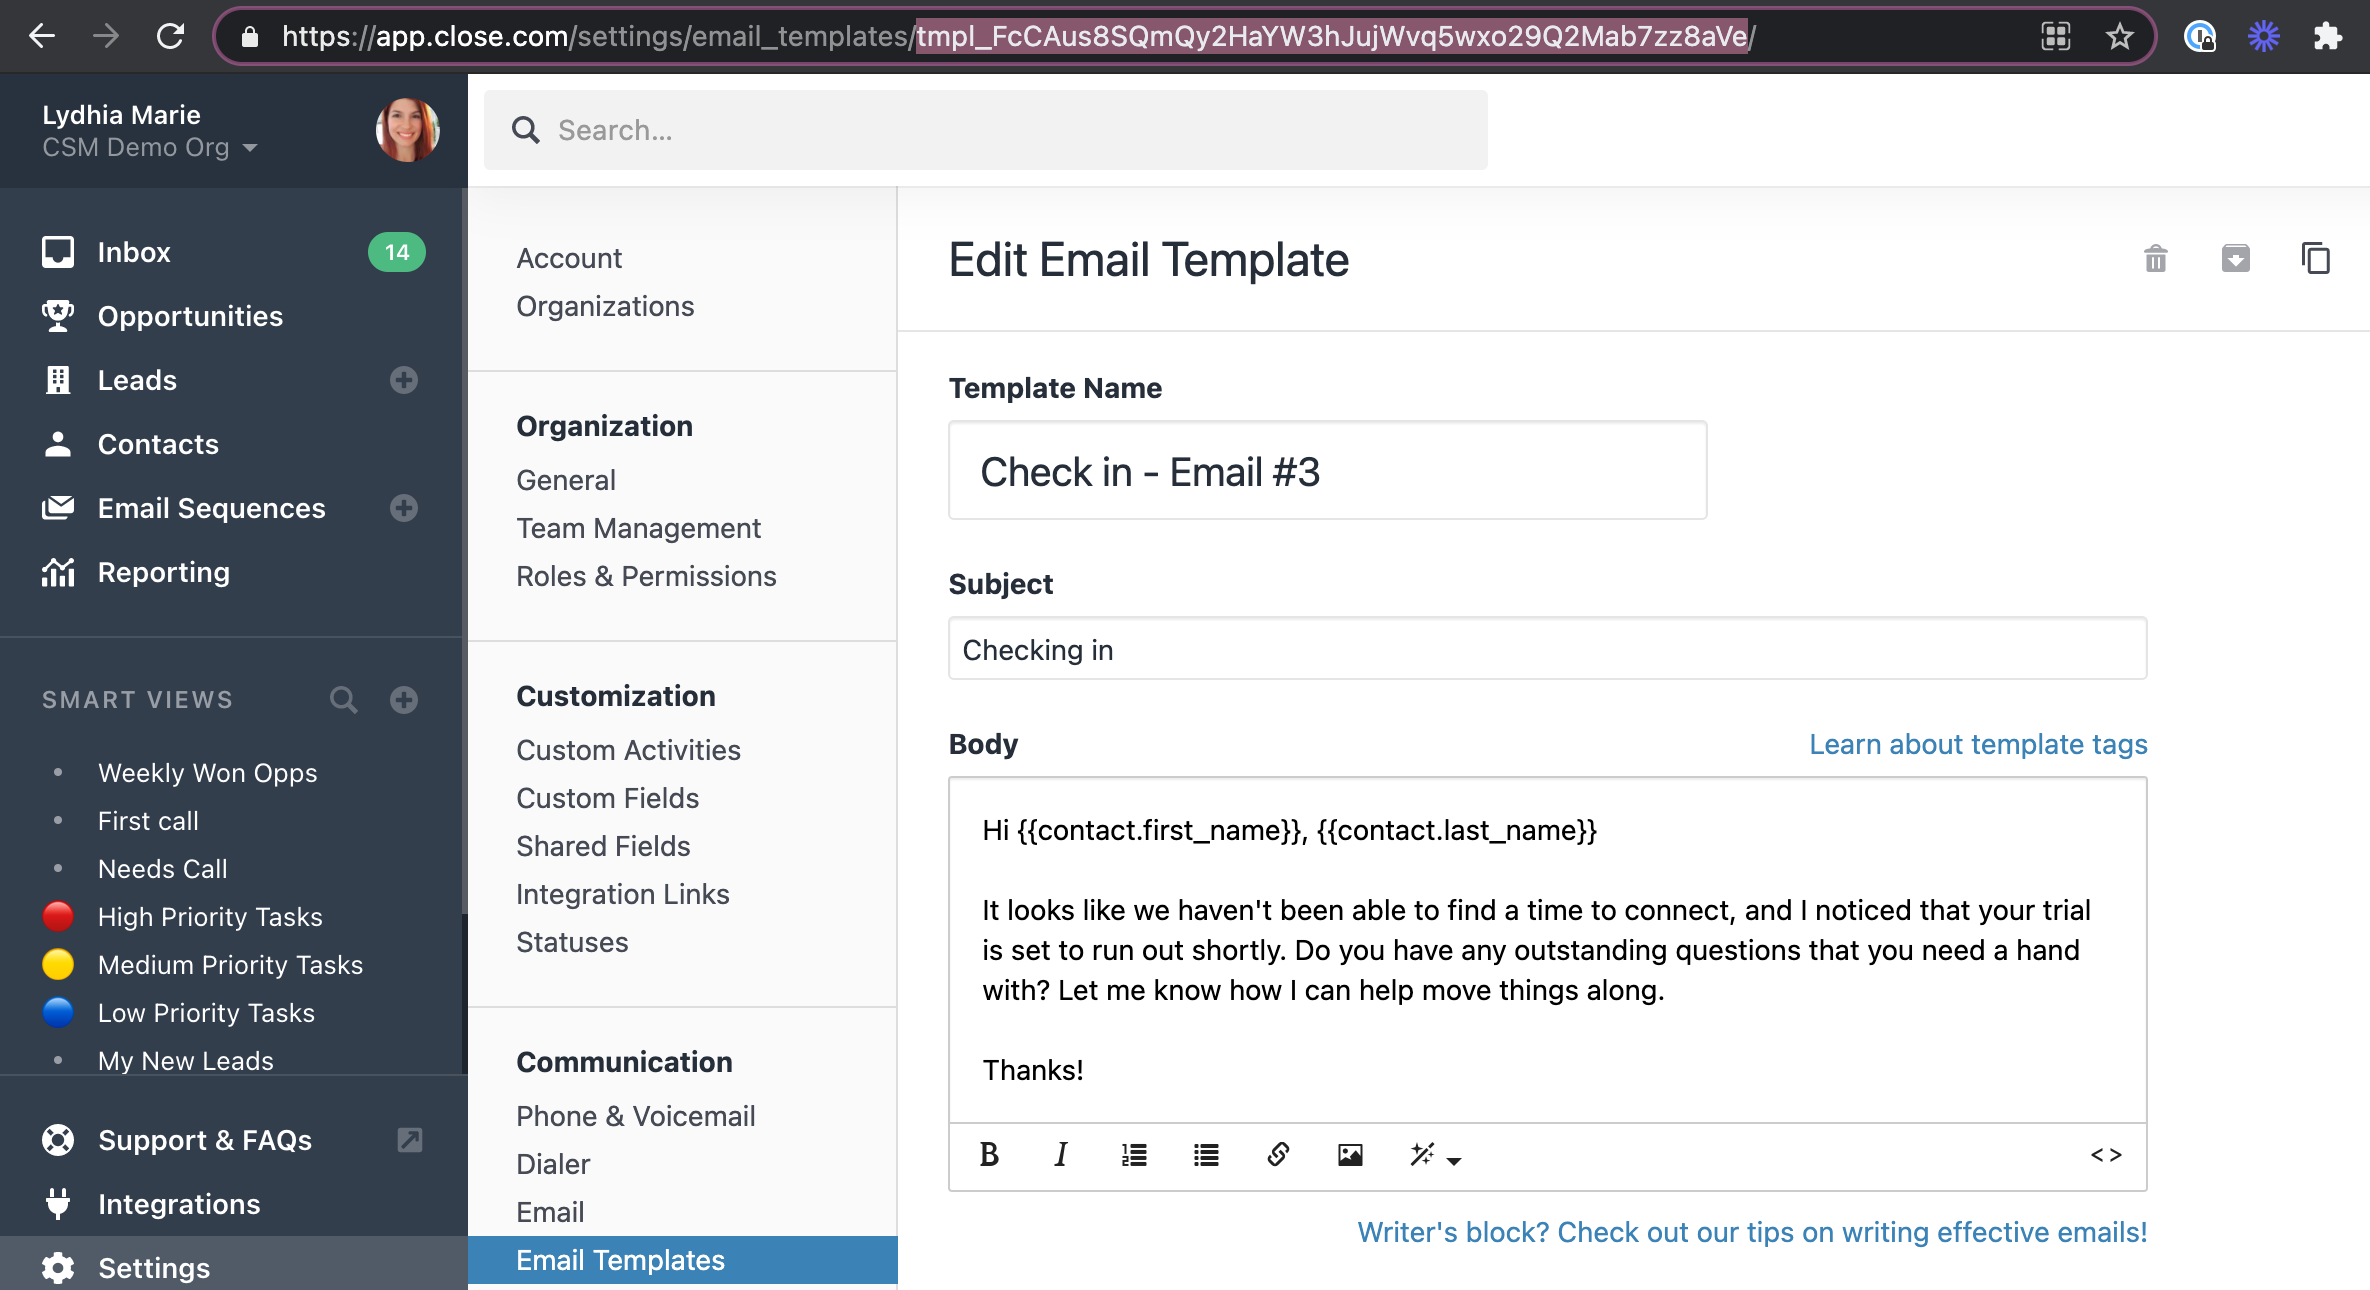Delete template using trash icon
This screenshot has height=1290, width=2370.
click(2156, 259)
